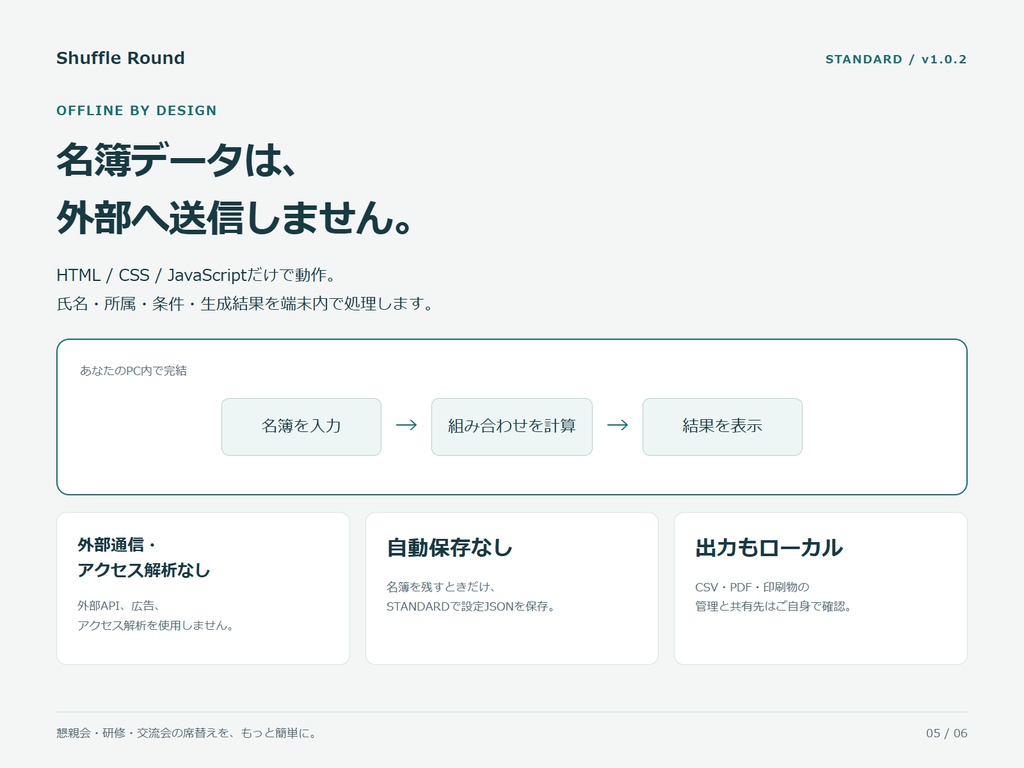1024x768 pixels.
Task: Click the 出力もローカル card heading
Action: (x=769, y=547)
